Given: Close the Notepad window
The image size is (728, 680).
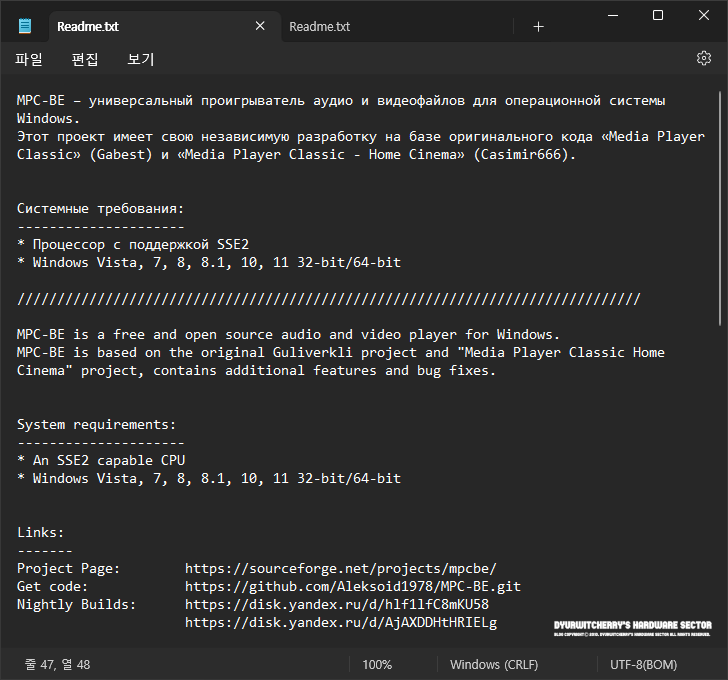Looking at the screenshot, I should point(703,15).
